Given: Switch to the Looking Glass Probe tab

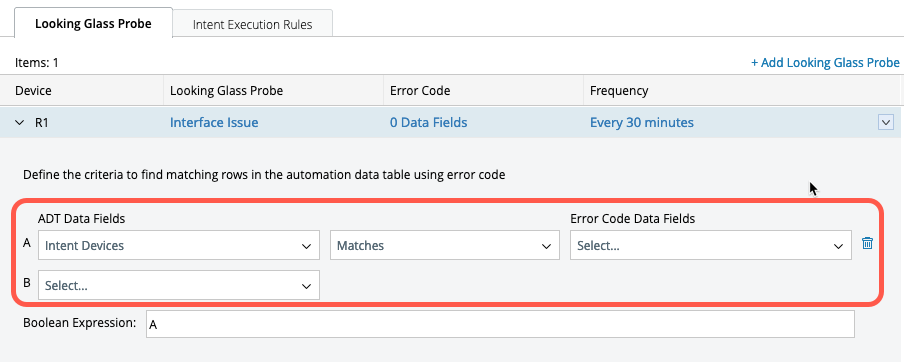Looking at the screenshot, I should point(93,24).
